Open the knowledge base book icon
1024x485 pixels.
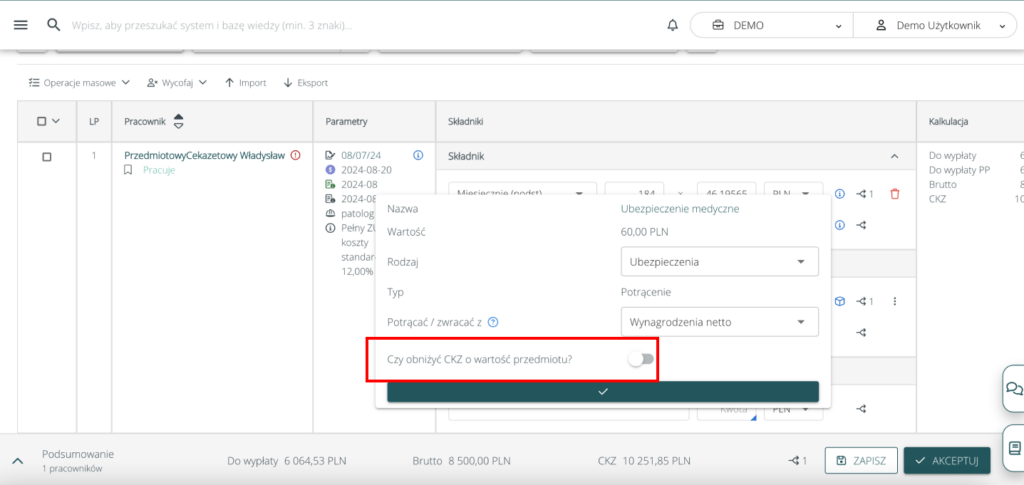[x=1013, y=447]
